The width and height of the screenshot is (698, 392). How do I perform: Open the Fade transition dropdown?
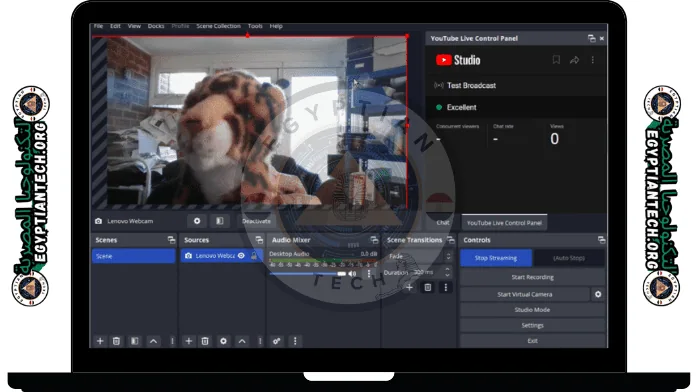[x=419, y=256]
